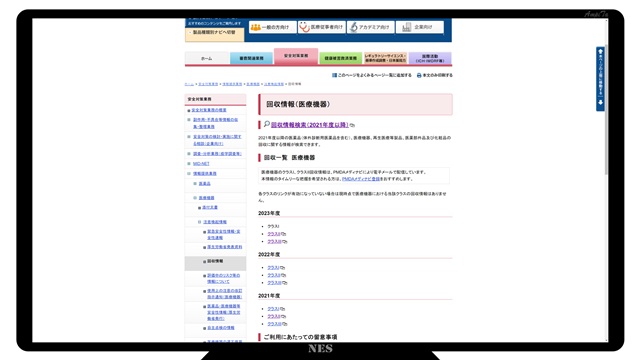
Task: Click the stethoscope icon for 医療従事者向け
Action: tap(304, 27)
